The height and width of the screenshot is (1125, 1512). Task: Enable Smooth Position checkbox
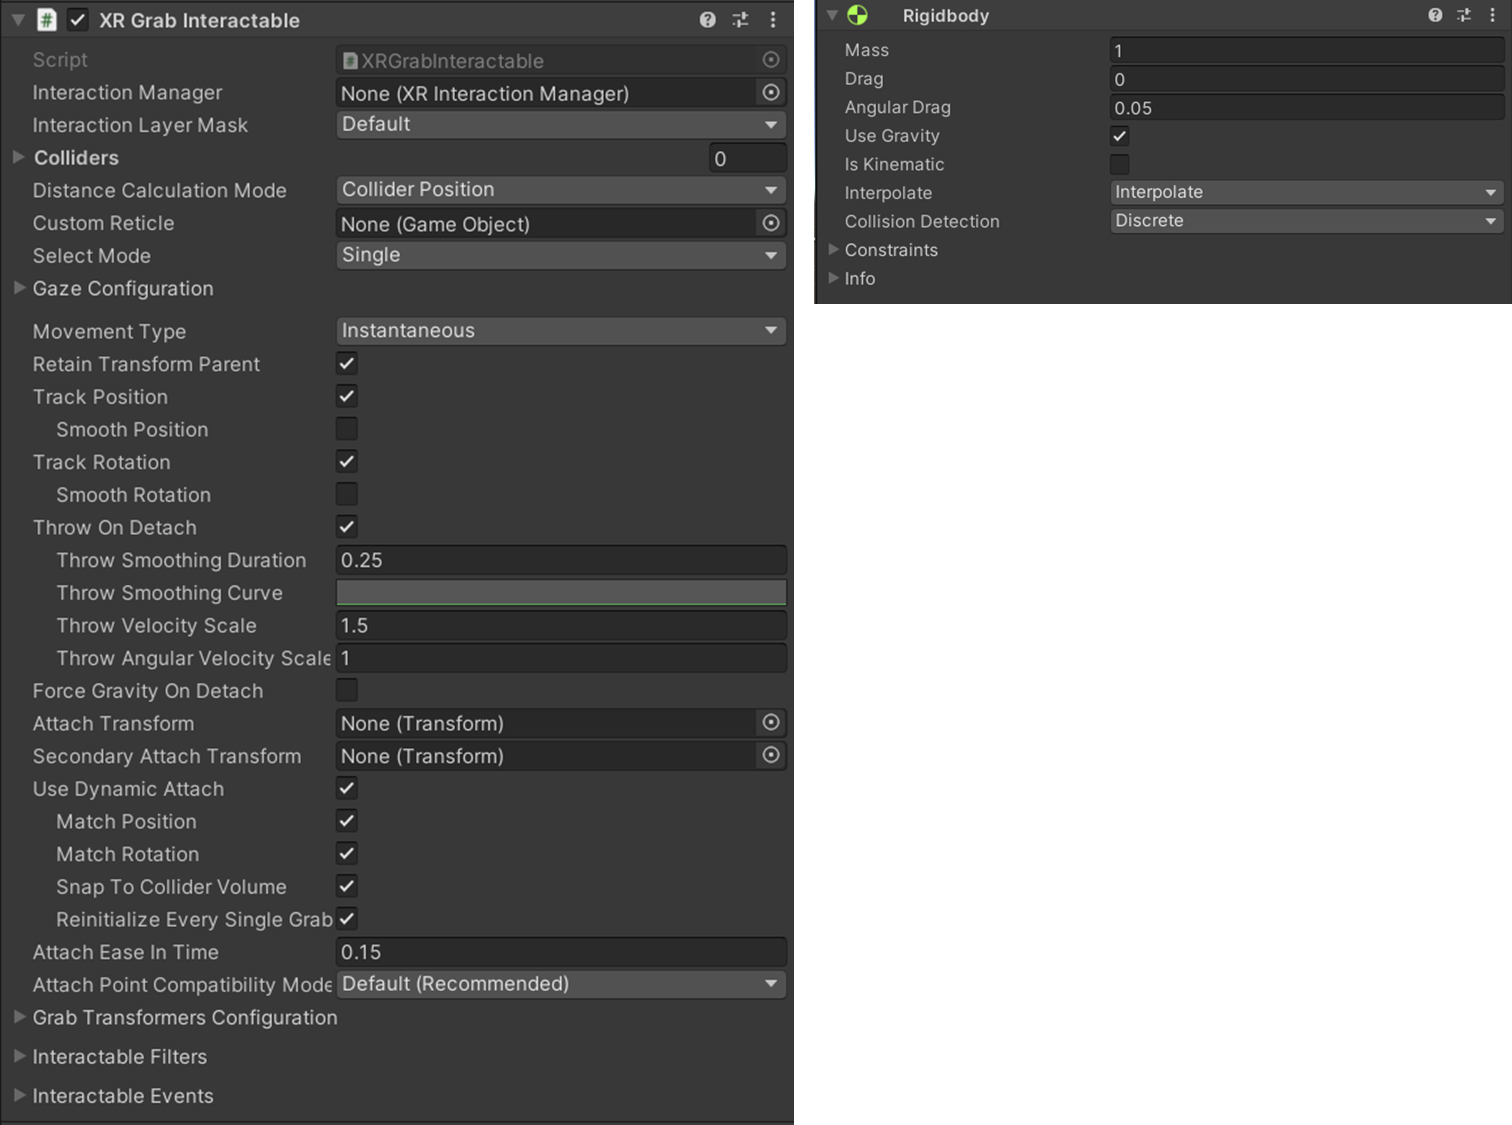[x=347, y=429]
